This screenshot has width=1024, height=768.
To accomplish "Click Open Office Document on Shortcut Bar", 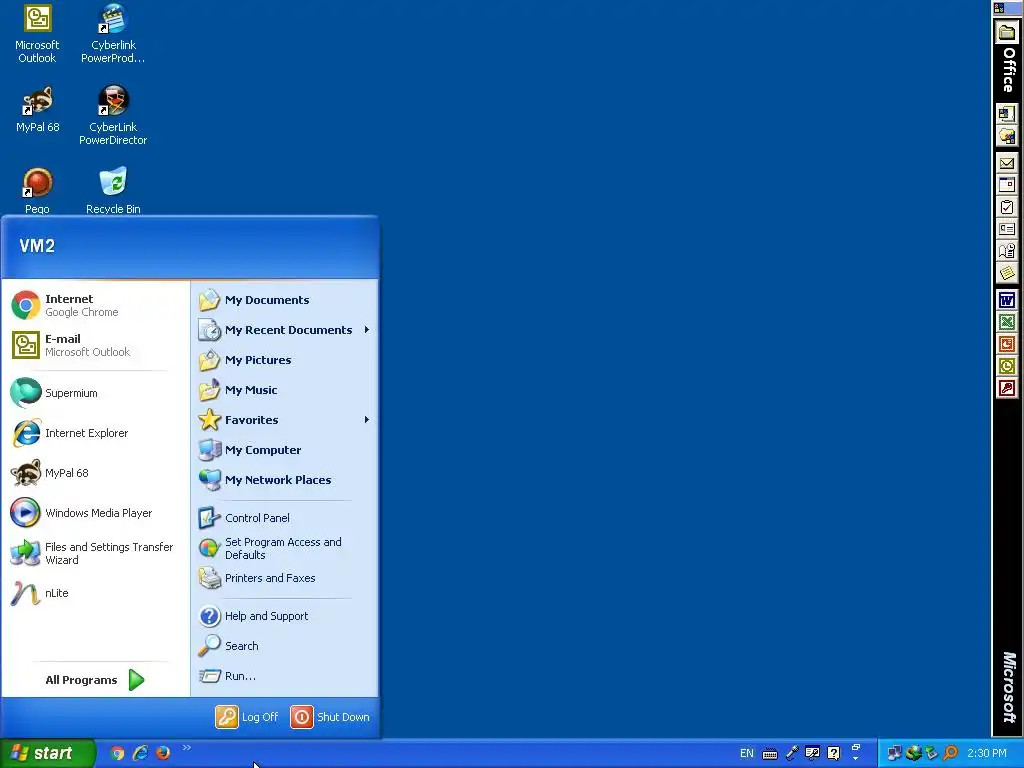I will click(x=1006, y=136).
